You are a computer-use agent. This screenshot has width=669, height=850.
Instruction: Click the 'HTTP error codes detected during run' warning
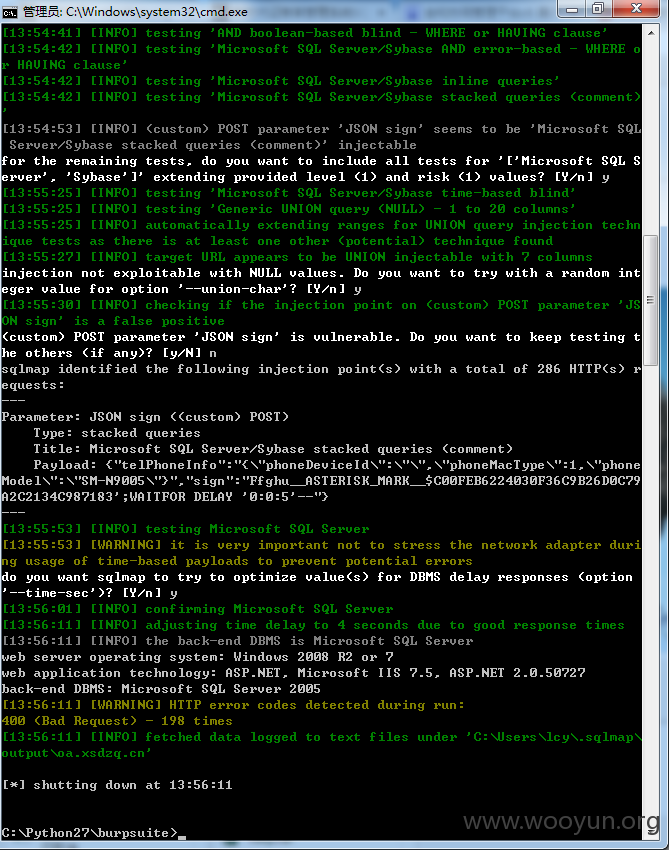pos(233,705)
